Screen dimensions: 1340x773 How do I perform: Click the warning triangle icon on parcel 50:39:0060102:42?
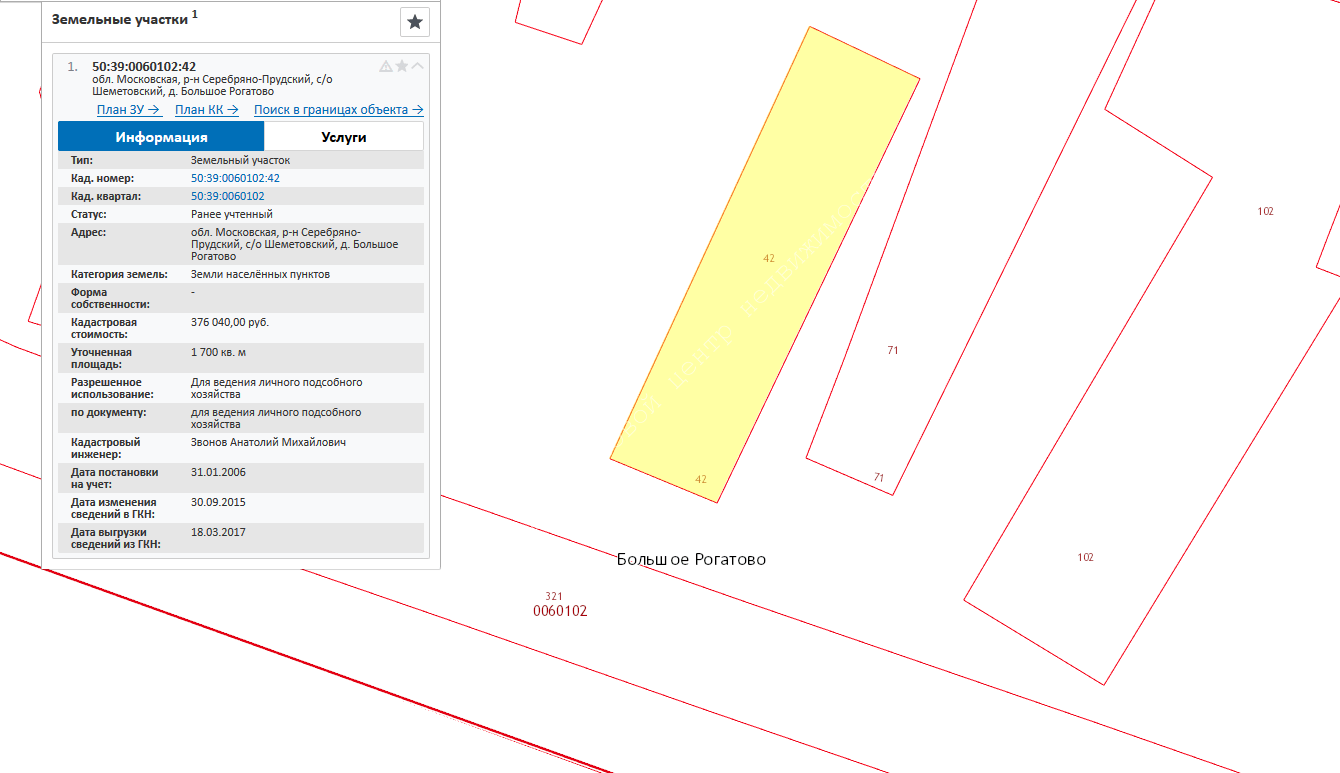(x=386, y=66)
